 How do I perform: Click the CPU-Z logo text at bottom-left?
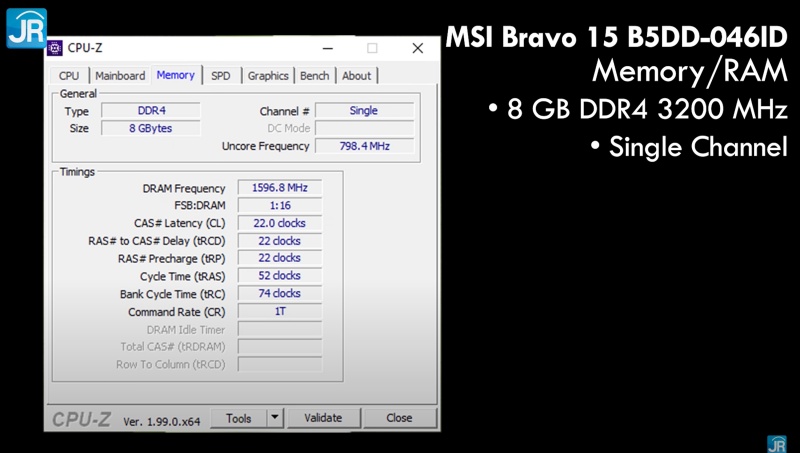[x=81, y=419]
